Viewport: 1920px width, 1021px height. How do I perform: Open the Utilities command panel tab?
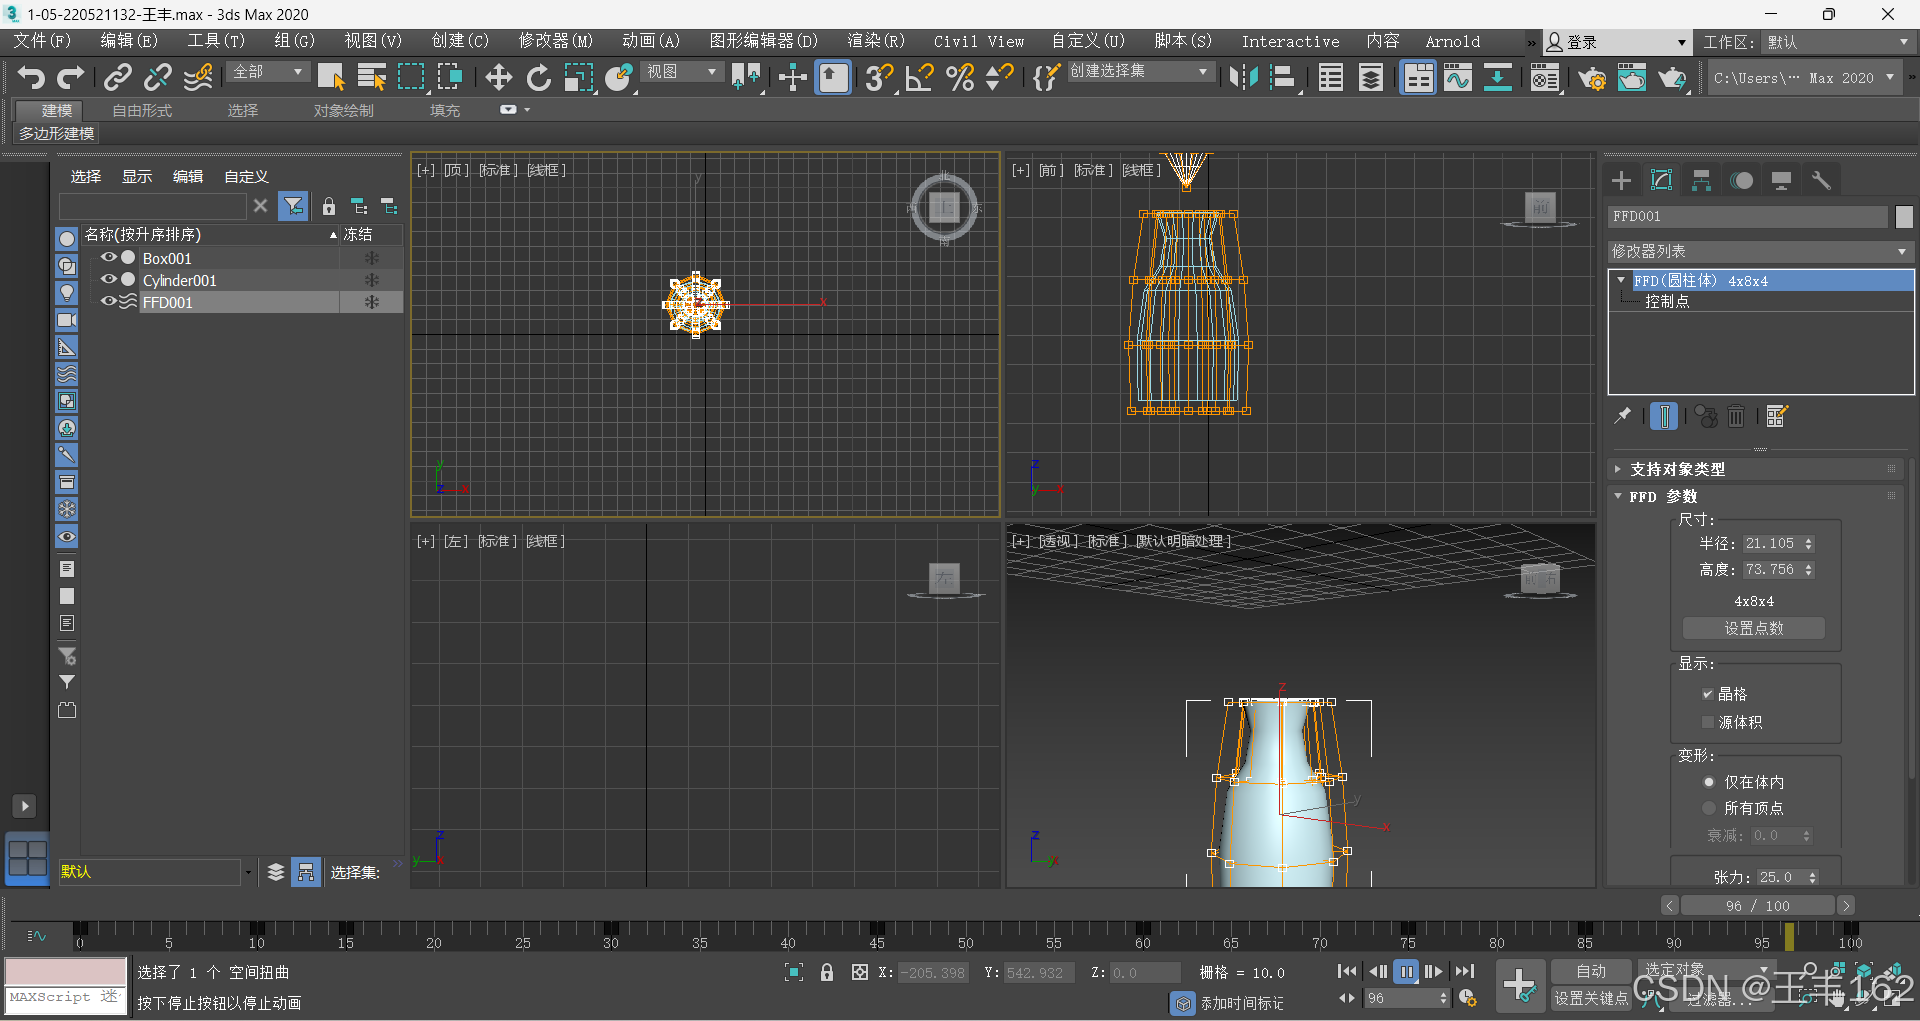[x=1821, y=180]
